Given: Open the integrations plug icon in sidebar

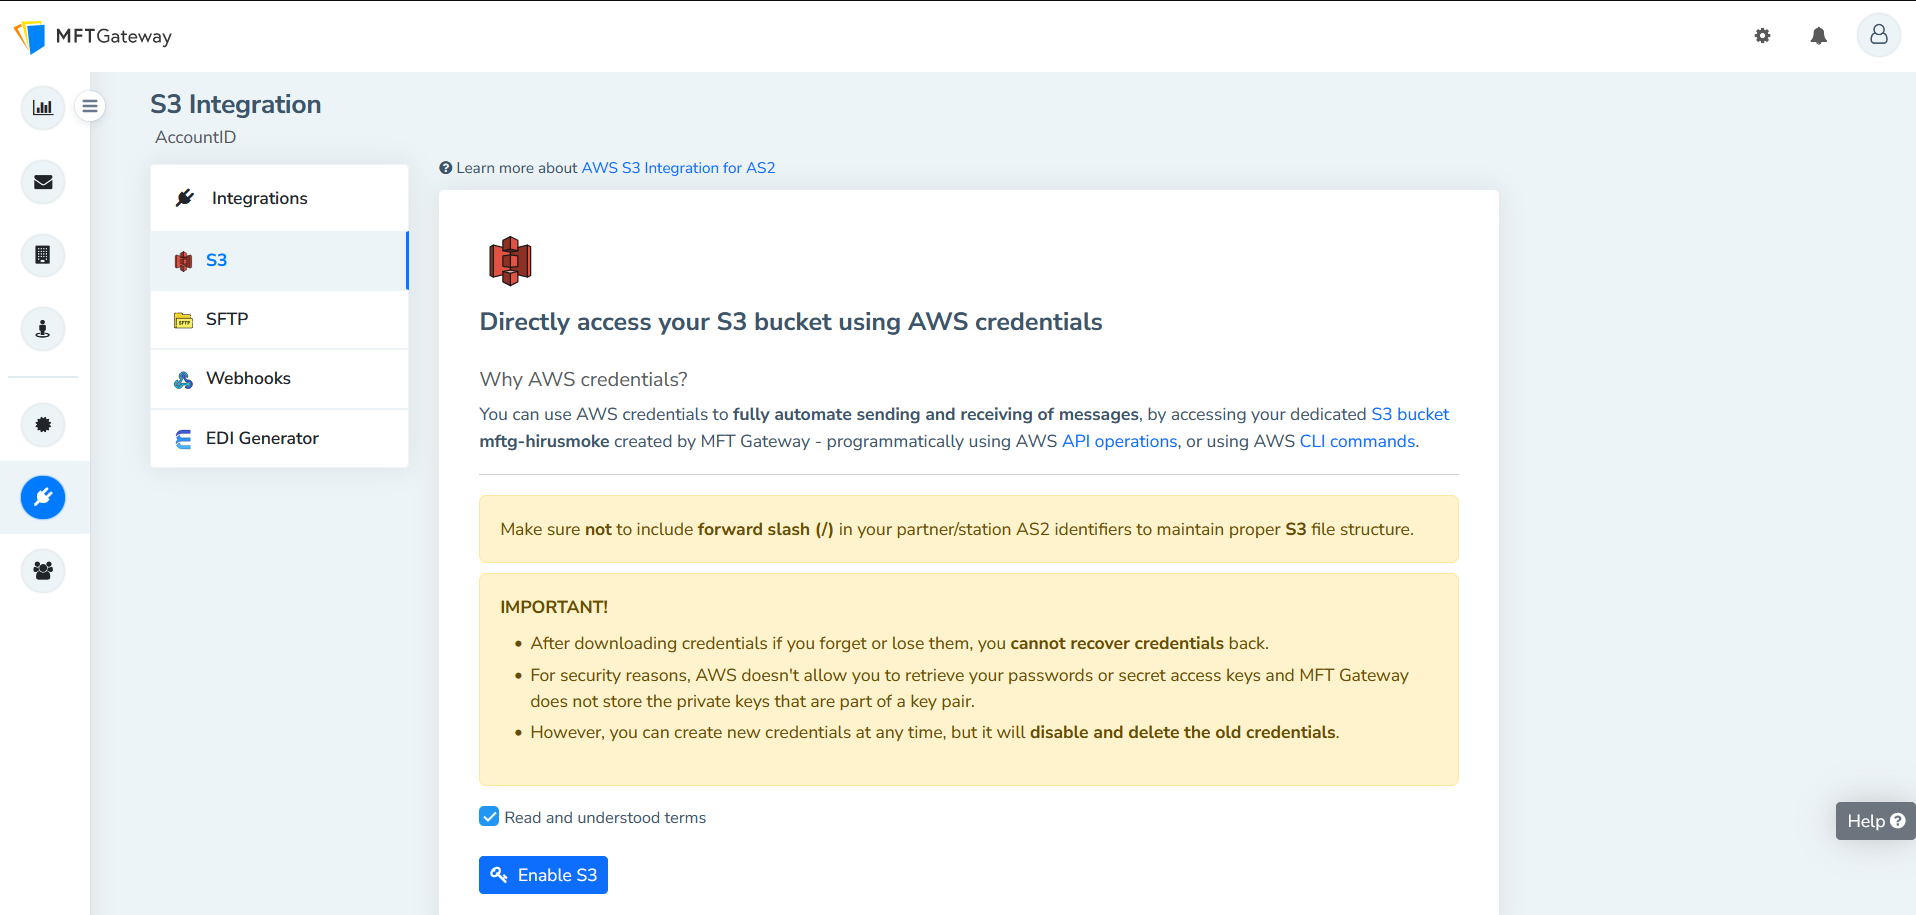Looking at the screenshot, I should (43, 497).
